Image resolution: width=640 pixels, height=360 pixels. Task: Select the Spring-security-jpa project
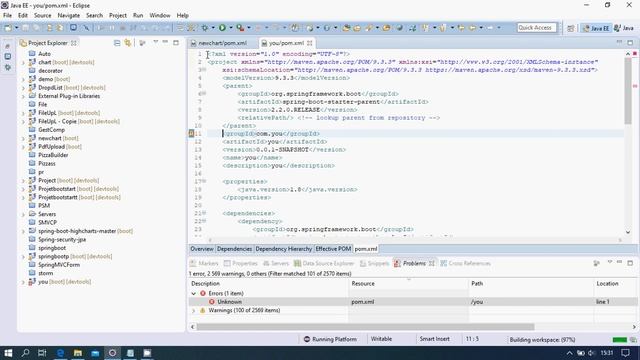62,240
